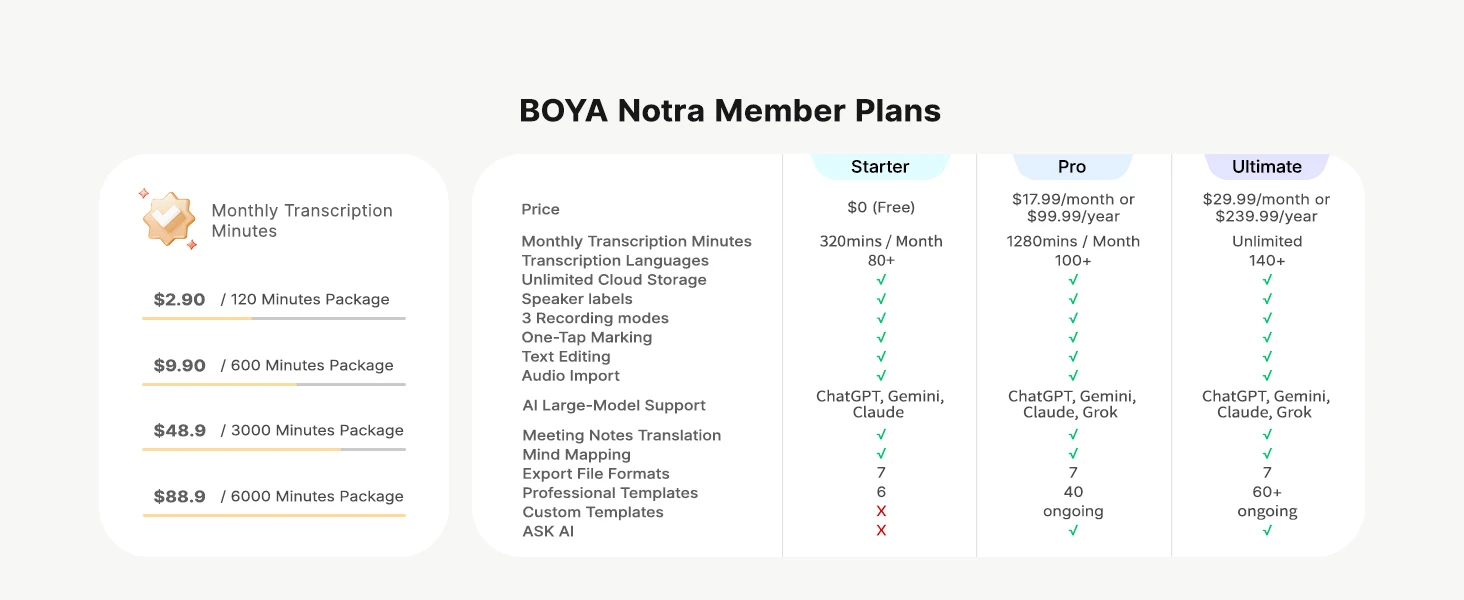Click the 6000 Minutes Package progress bar

click(274, 515)
